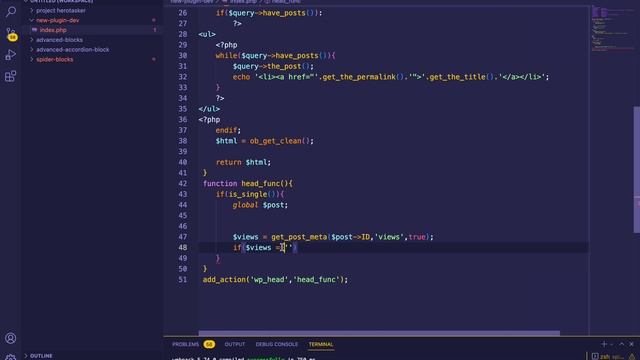
Task: Switch to the Problems tab
Action: coord(185,344)
